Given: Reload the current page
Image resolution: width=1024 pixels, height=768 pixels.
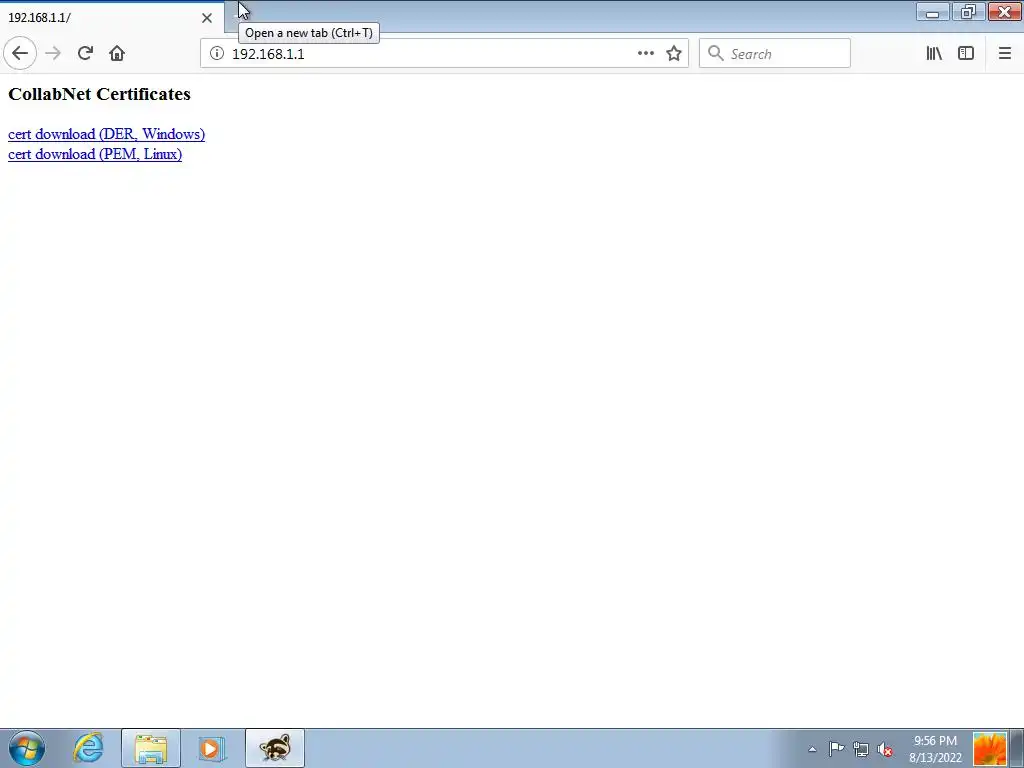Looking at the screenshot, I should [x=85, y=54].
